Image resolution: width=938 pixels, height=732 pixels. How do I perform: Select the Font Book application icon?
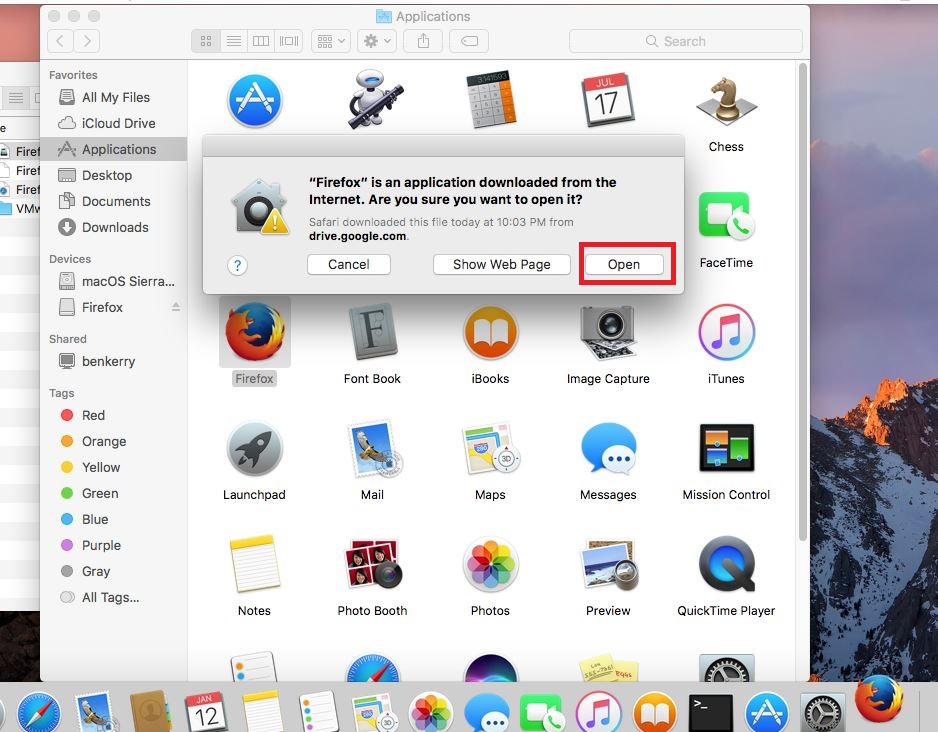click(372, 332)
